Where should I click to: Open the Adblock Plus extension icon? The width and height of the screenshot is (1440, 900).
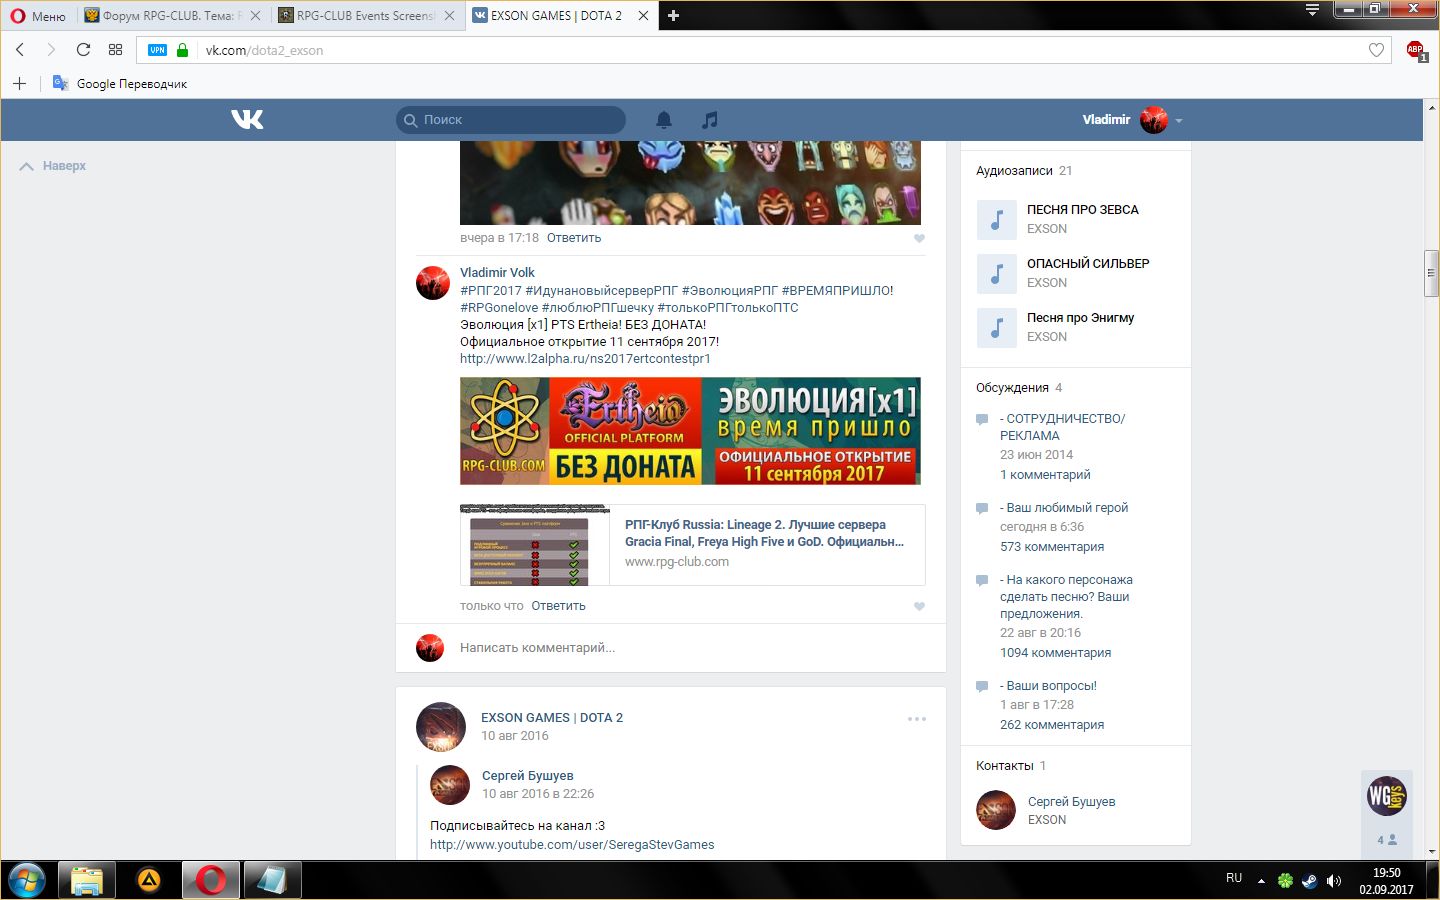click(1416, 50)
